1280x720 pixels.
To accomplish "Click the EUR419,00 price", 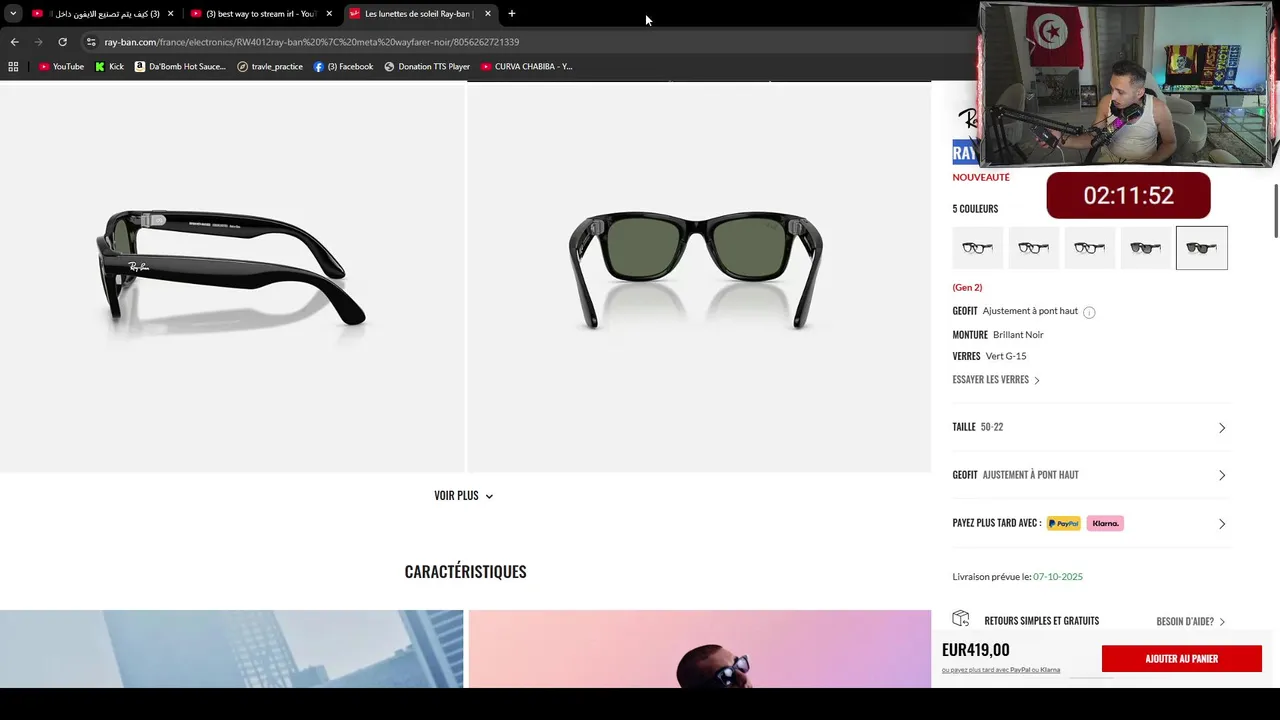I will [976, 650].
